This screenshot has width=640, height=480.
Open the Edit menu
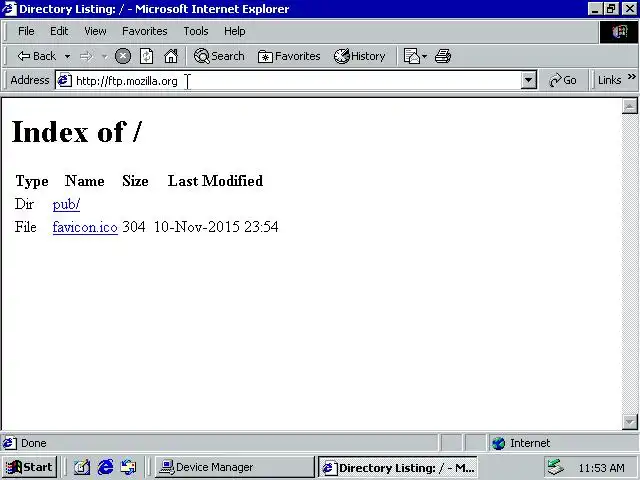tap(59, 31)
